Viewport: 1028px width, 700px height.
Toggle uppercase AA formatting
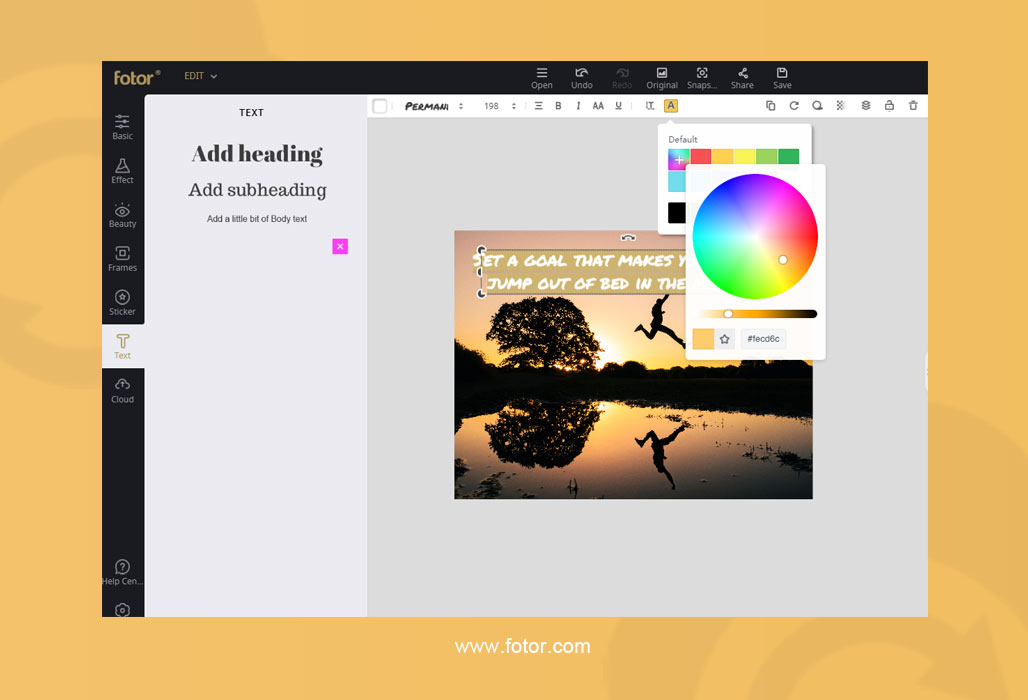point(598,106)
